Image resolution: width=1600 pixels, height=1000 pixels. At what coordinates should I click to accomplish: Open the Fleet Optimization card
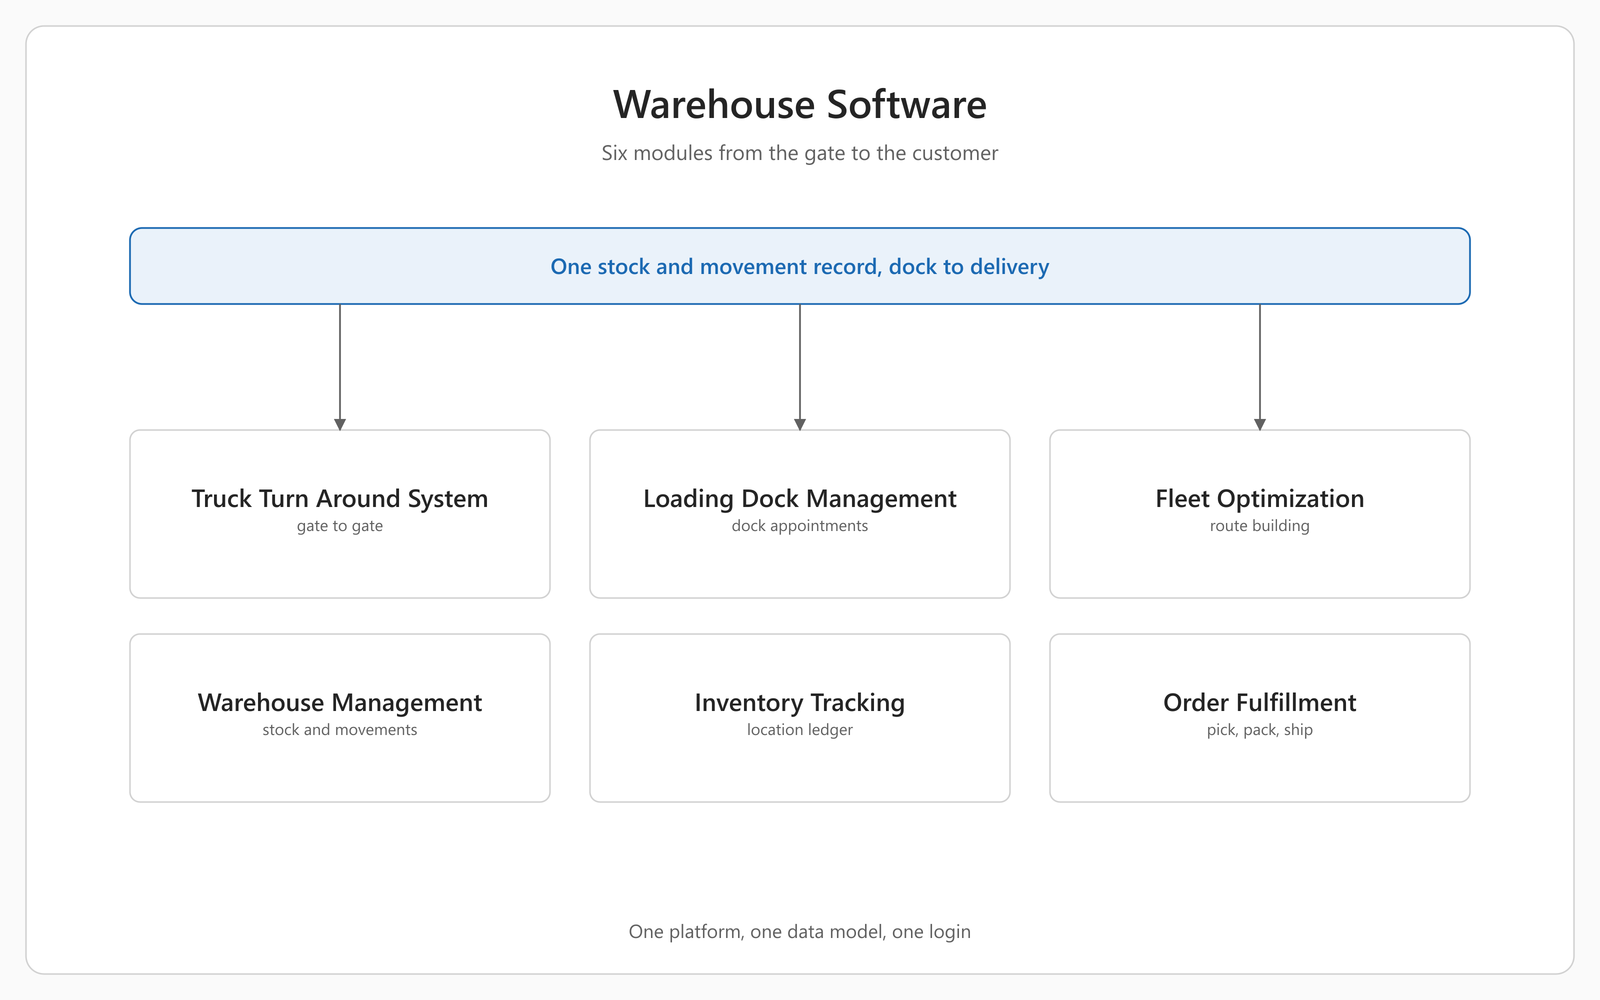coord(1260,514)
